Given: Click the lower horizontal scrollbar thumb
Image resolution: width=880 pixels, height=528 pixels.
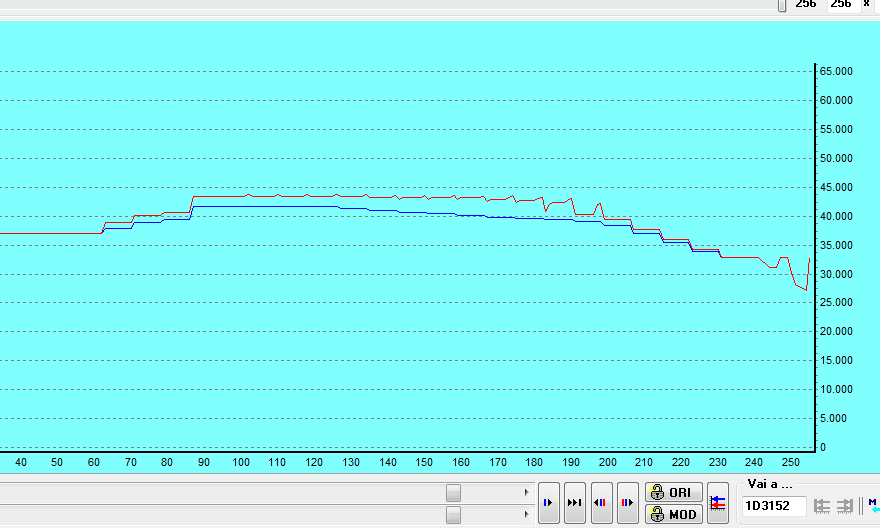Looking at the screenshot, I should [453, 514].
